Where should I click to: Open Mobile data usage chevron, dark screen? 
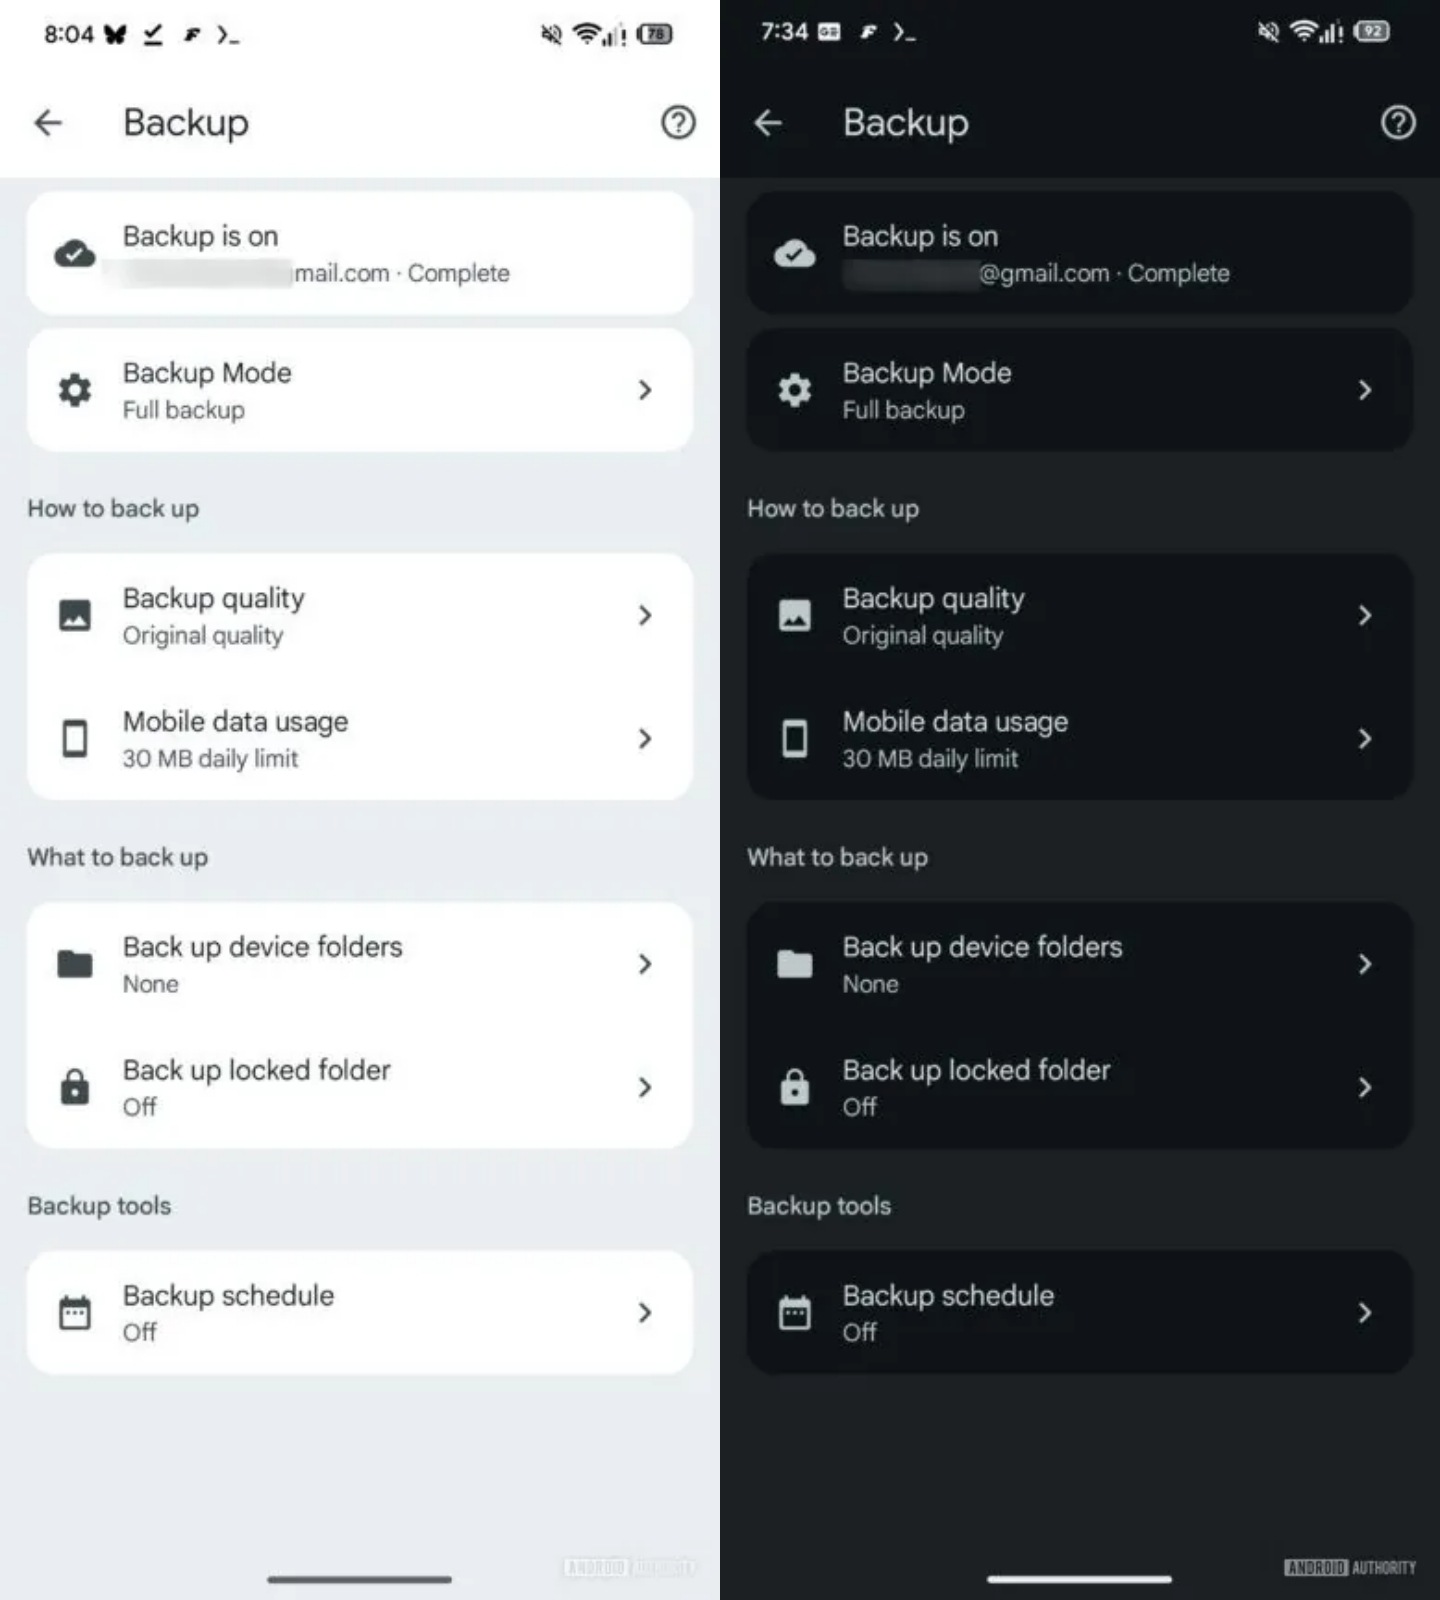pos(1365,739)
